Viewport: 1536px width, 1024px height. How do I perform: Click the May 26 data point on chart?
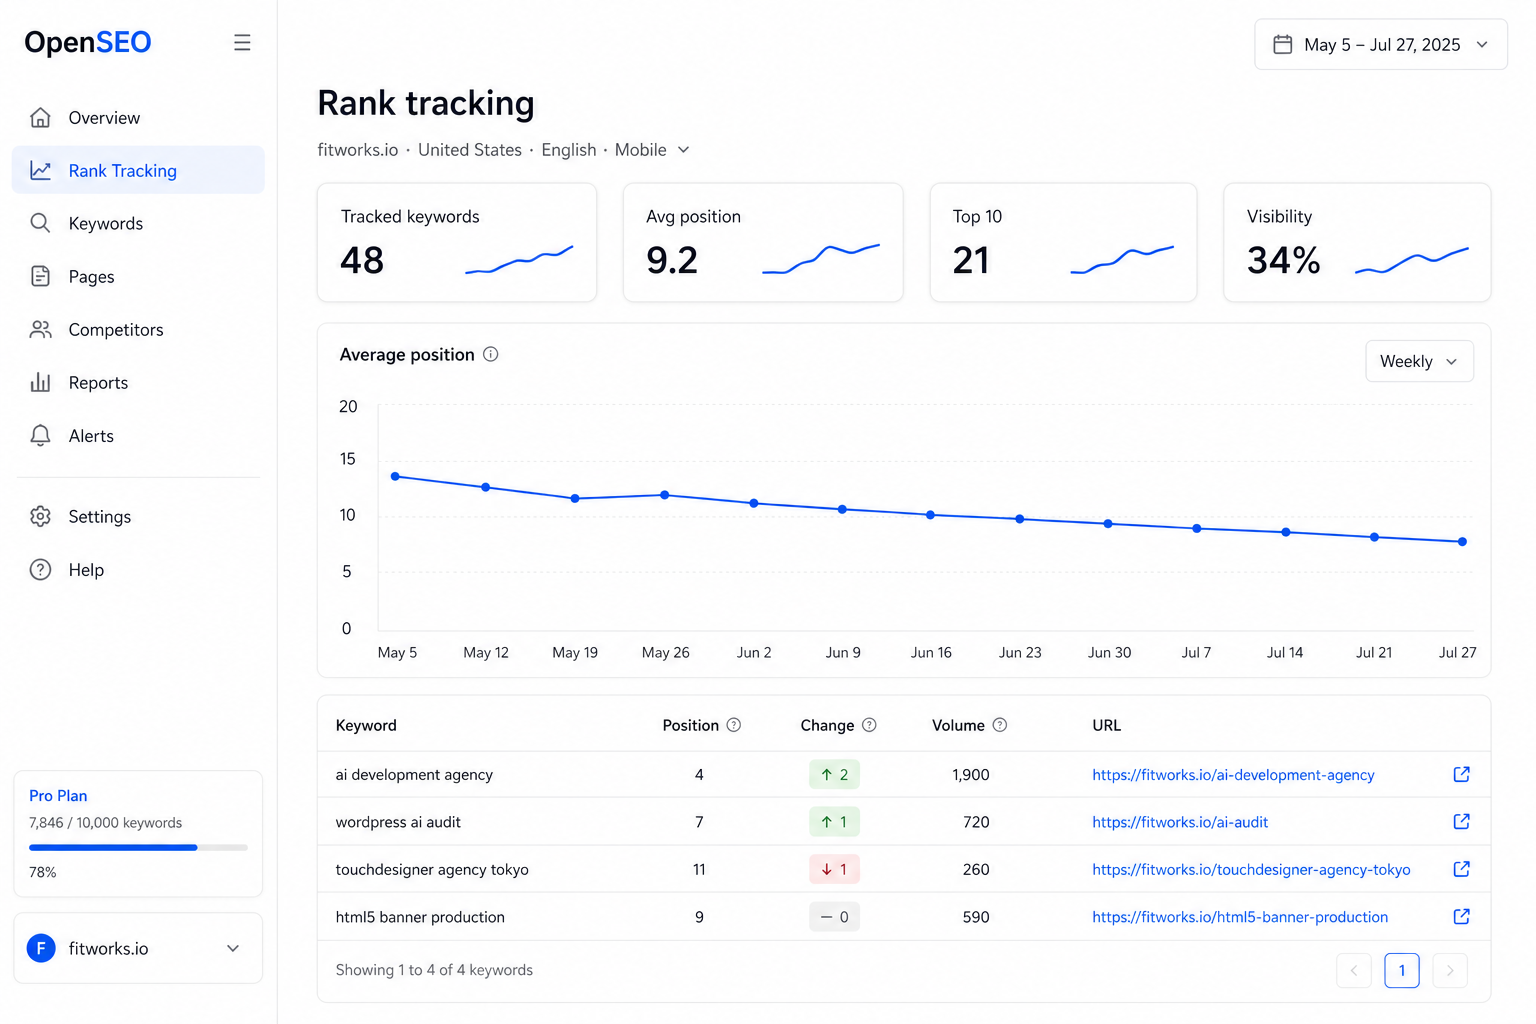click(x=665, y=495)
